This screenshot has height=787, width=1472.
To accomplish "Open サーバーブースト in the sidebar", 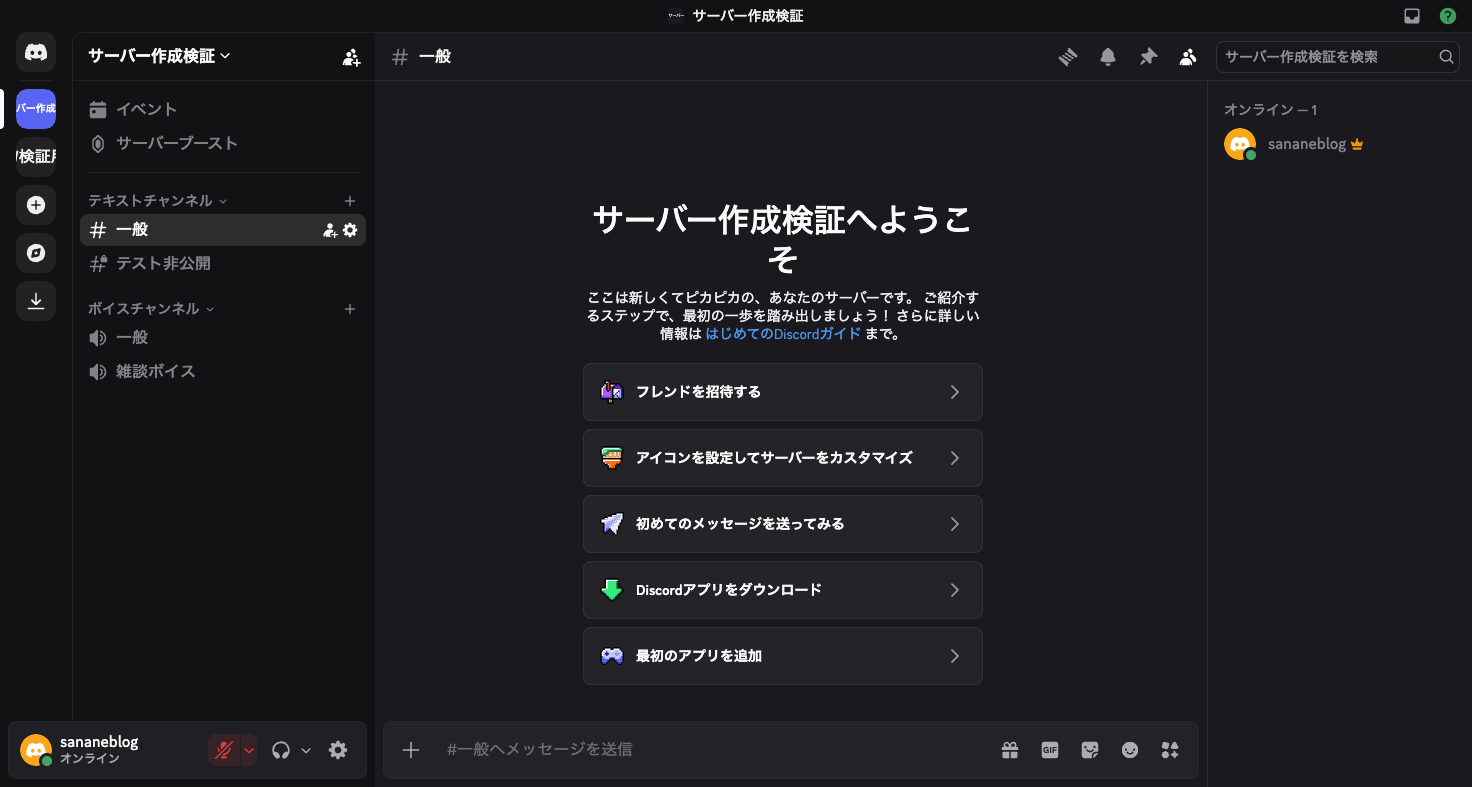I will 223,143.
